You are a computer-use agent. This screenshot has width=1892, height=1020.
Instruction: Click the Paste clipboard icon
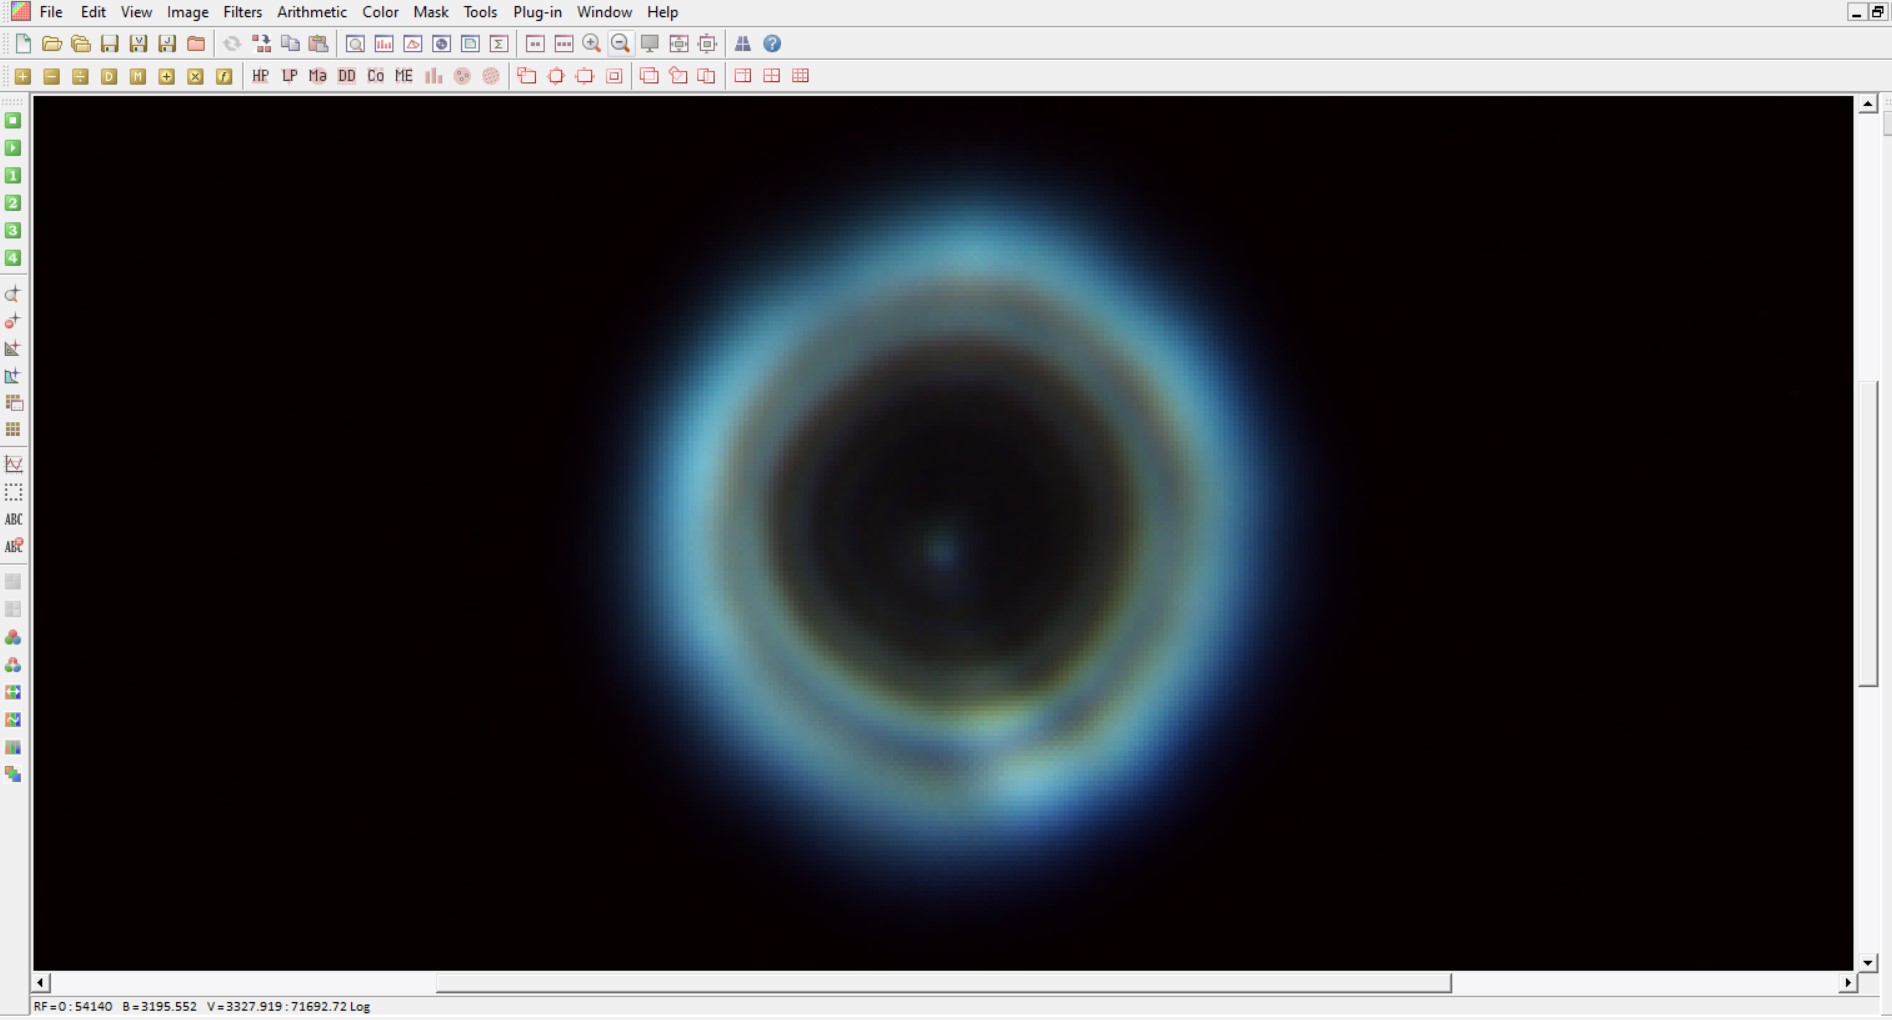point(319,44)
